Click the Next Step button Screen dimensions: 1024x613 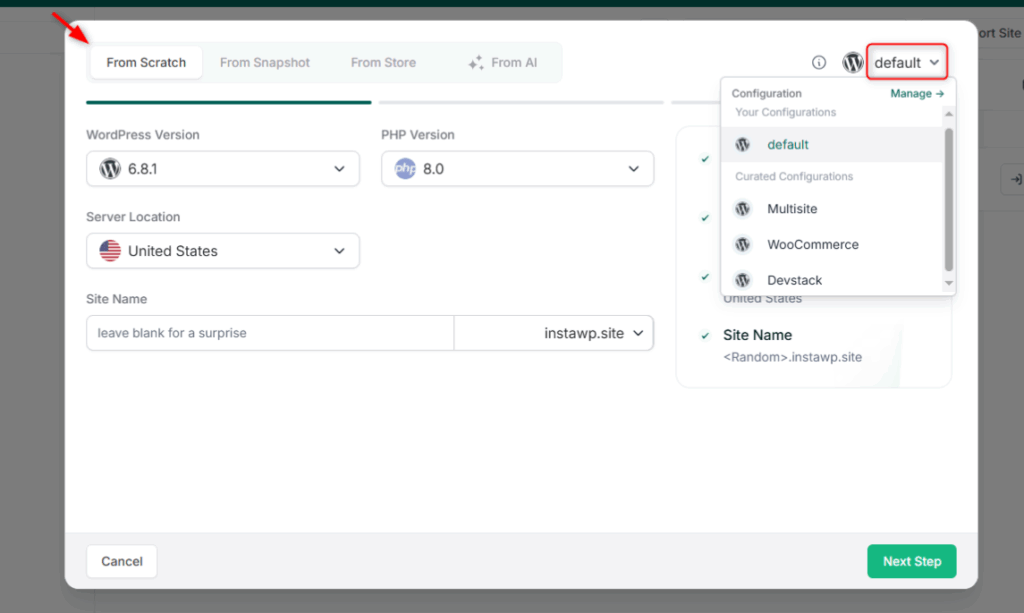(x=912, y=561)
